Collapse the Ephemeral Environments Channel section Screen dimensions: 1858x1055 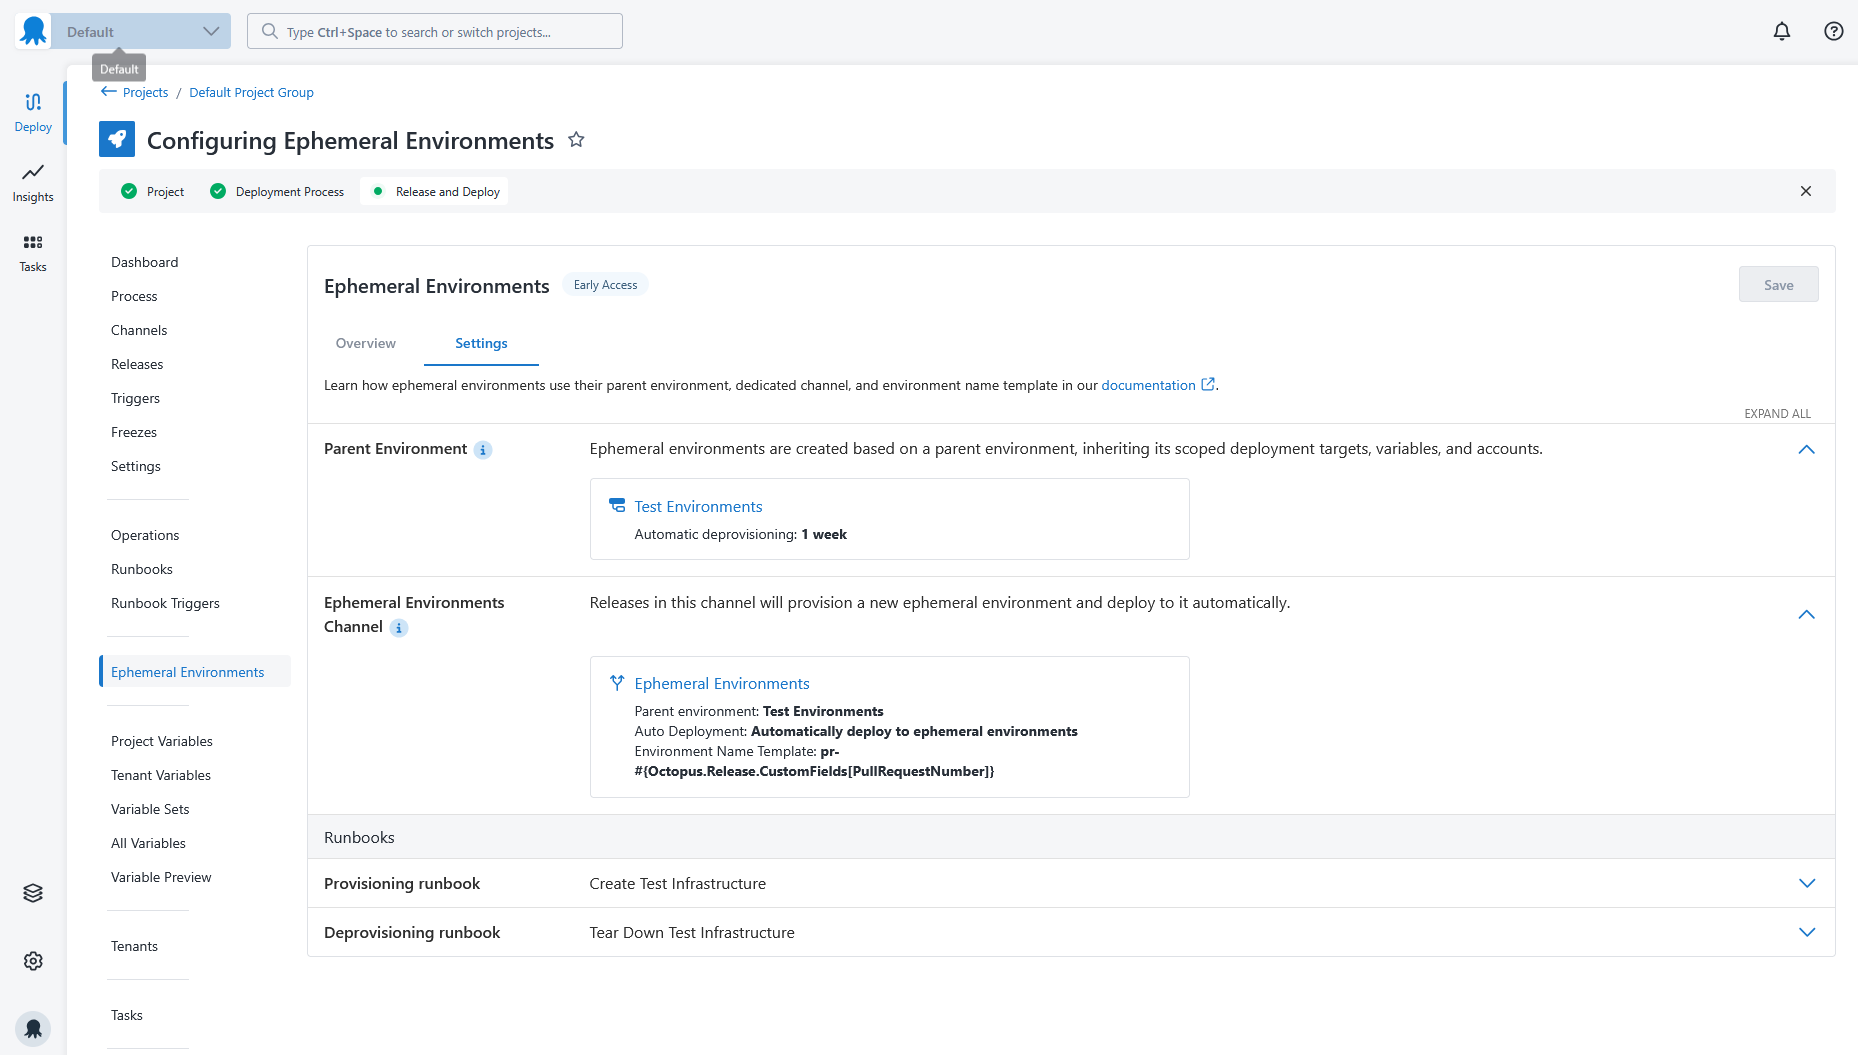tap(1807, 615)
